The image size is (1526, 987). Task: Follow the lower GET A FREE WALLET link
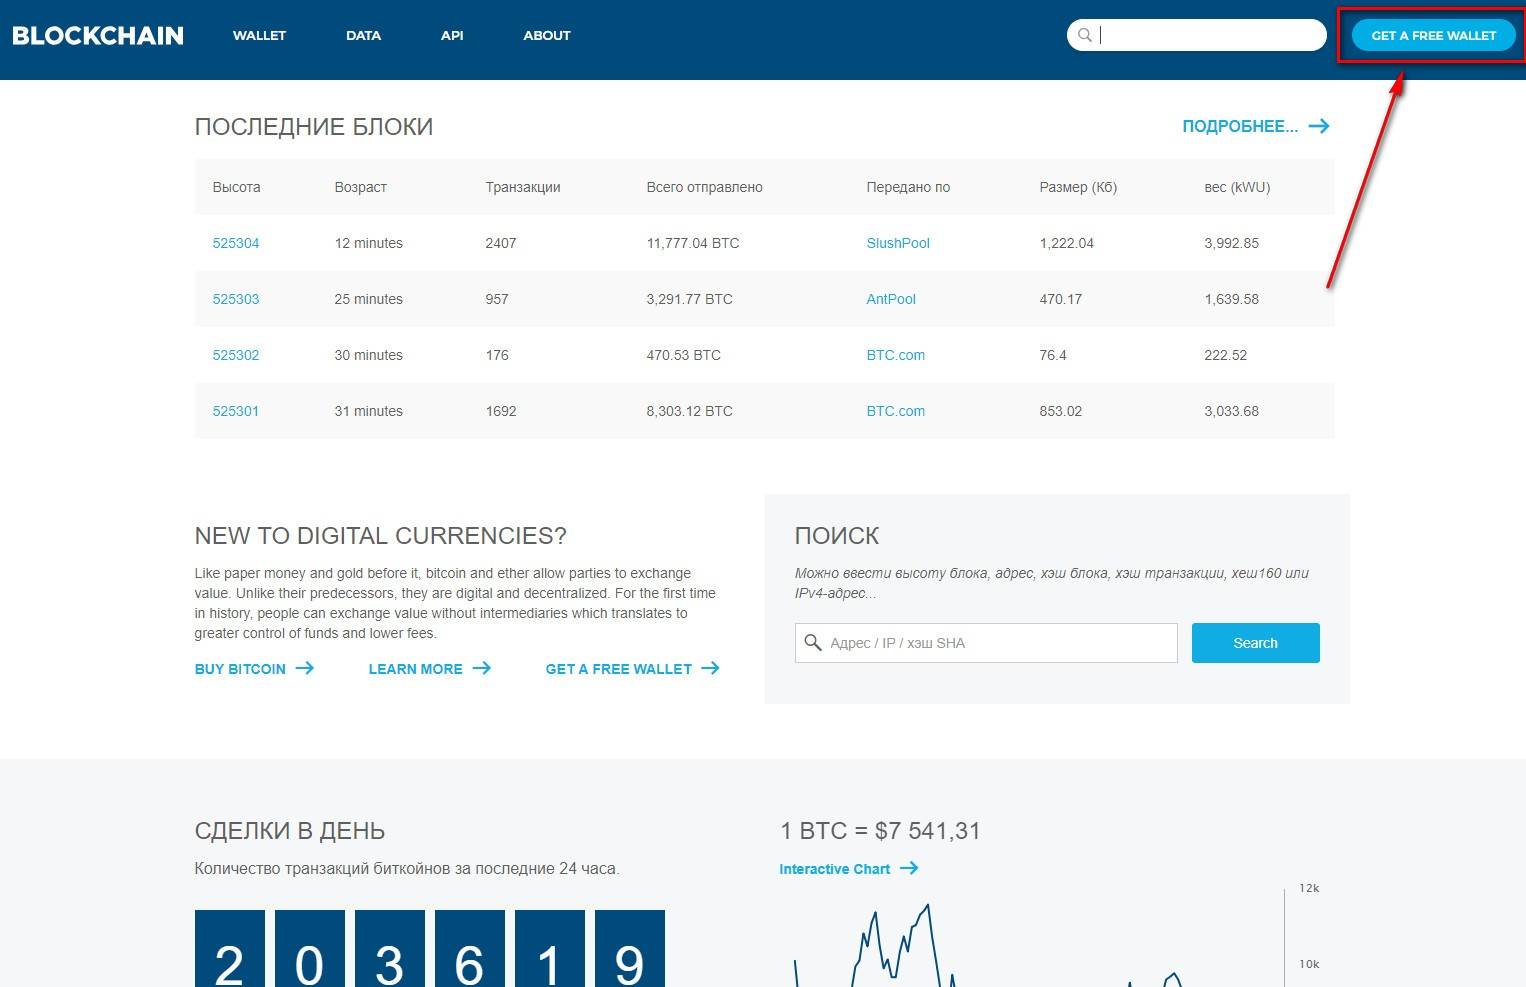point(618,669)
